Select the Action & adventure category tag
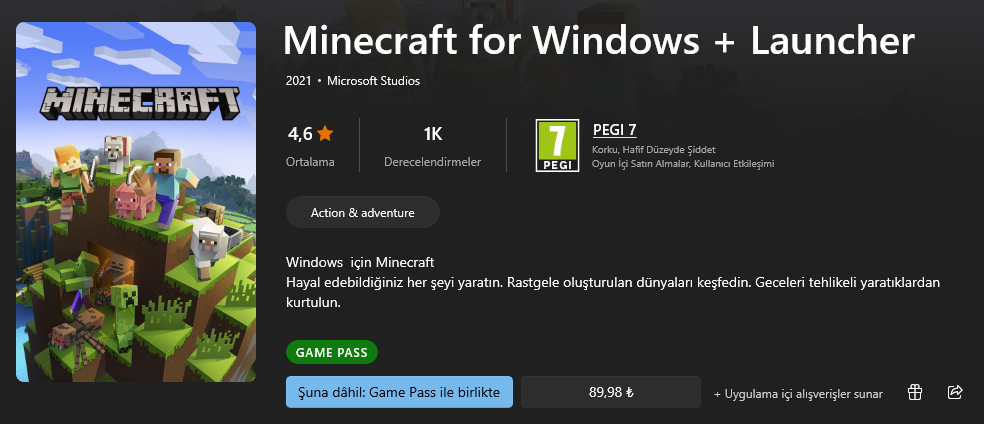This screenshot has width=984, height=424. (363, 213)
